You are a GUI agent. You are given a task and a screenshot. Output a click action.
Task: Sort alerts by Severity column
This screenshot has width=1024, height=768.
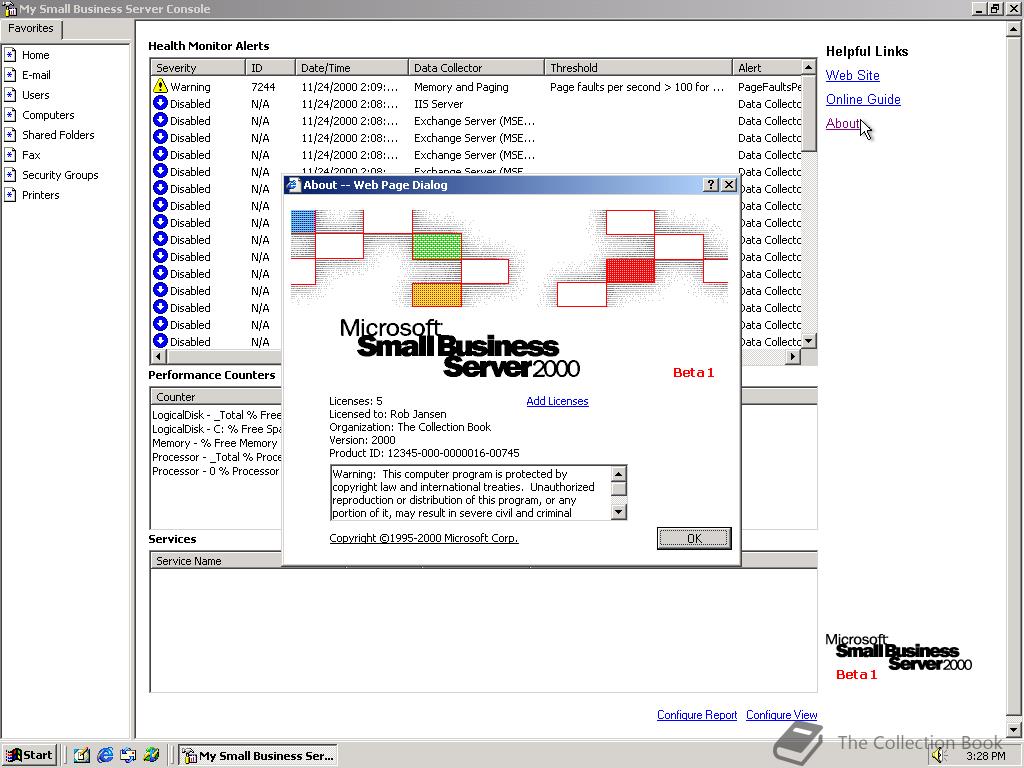(197, 68)
